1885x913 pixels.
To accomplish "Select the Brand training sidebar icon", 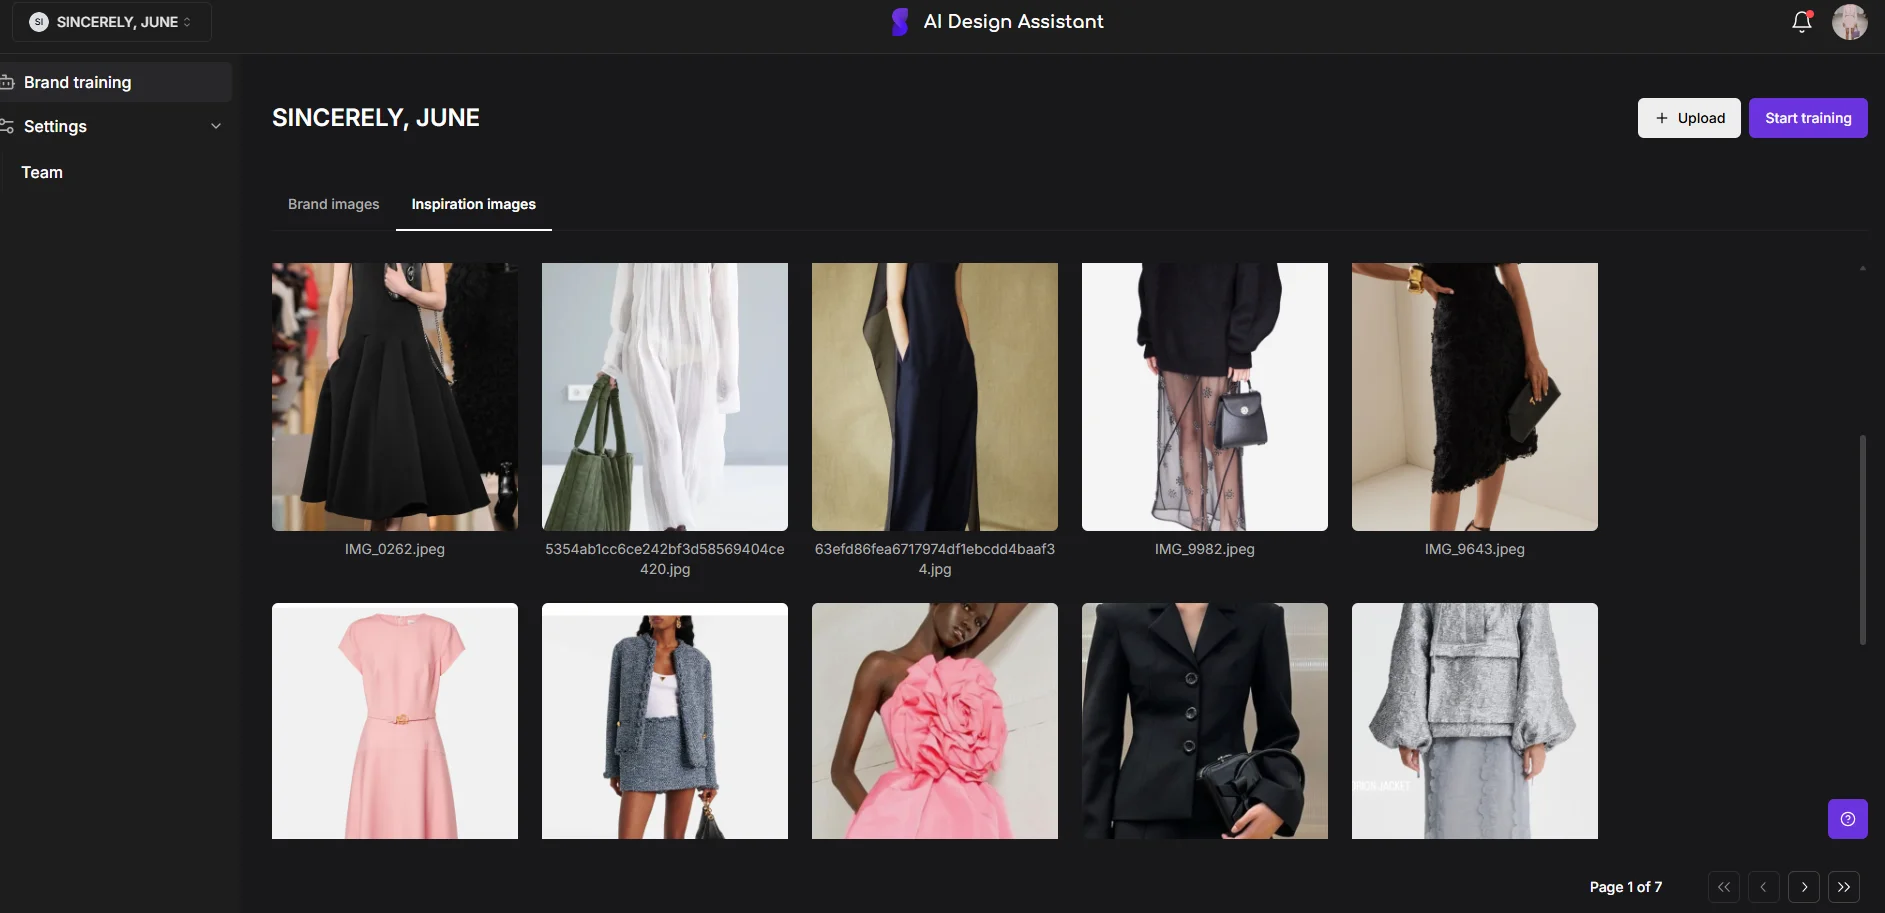I will tap(8, 81).
